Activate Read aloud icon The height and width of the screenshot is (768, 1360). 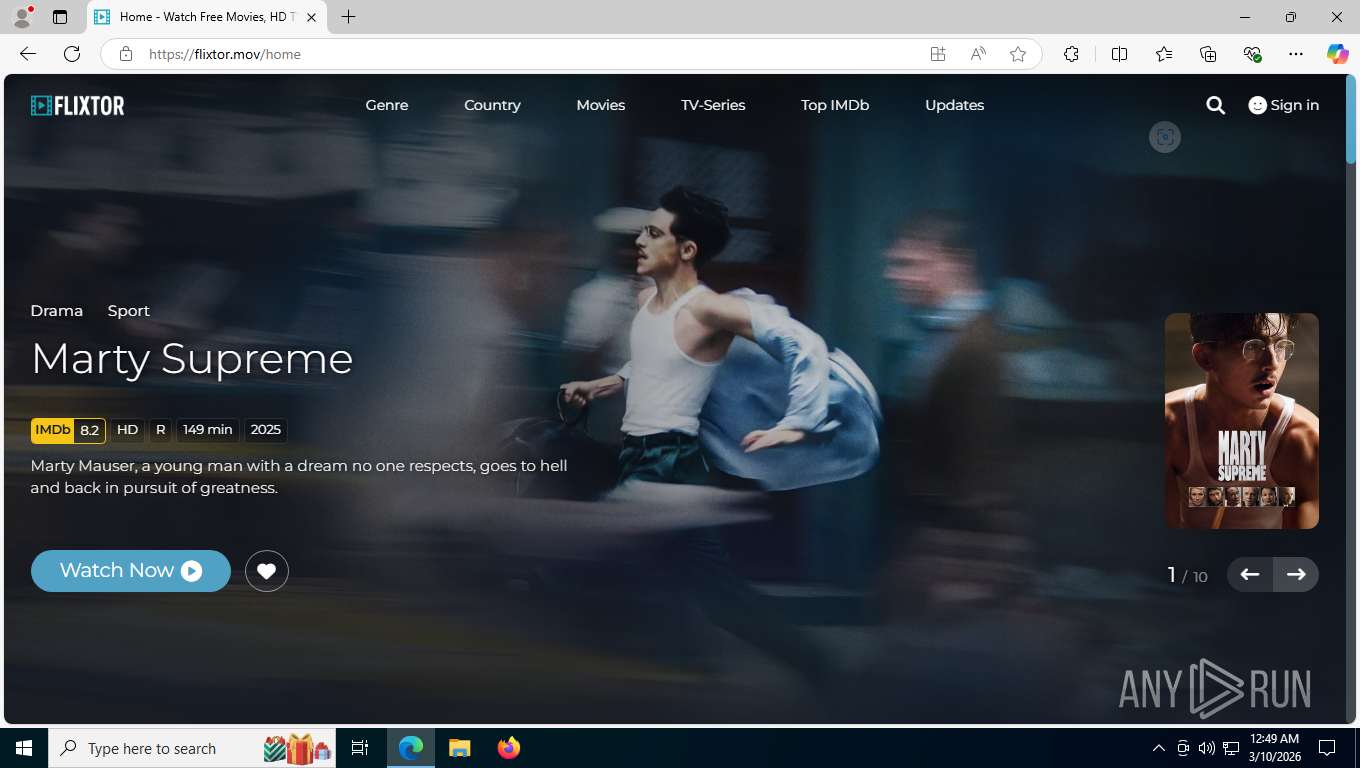[x=978, y=54]
